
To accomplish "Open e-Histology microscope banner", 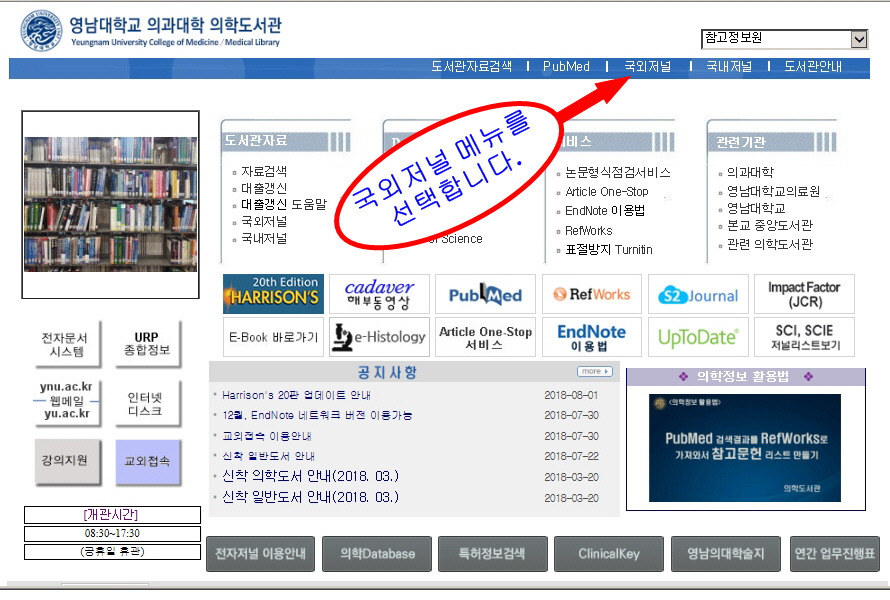I will pyautogui.click(x=379, y=337).
